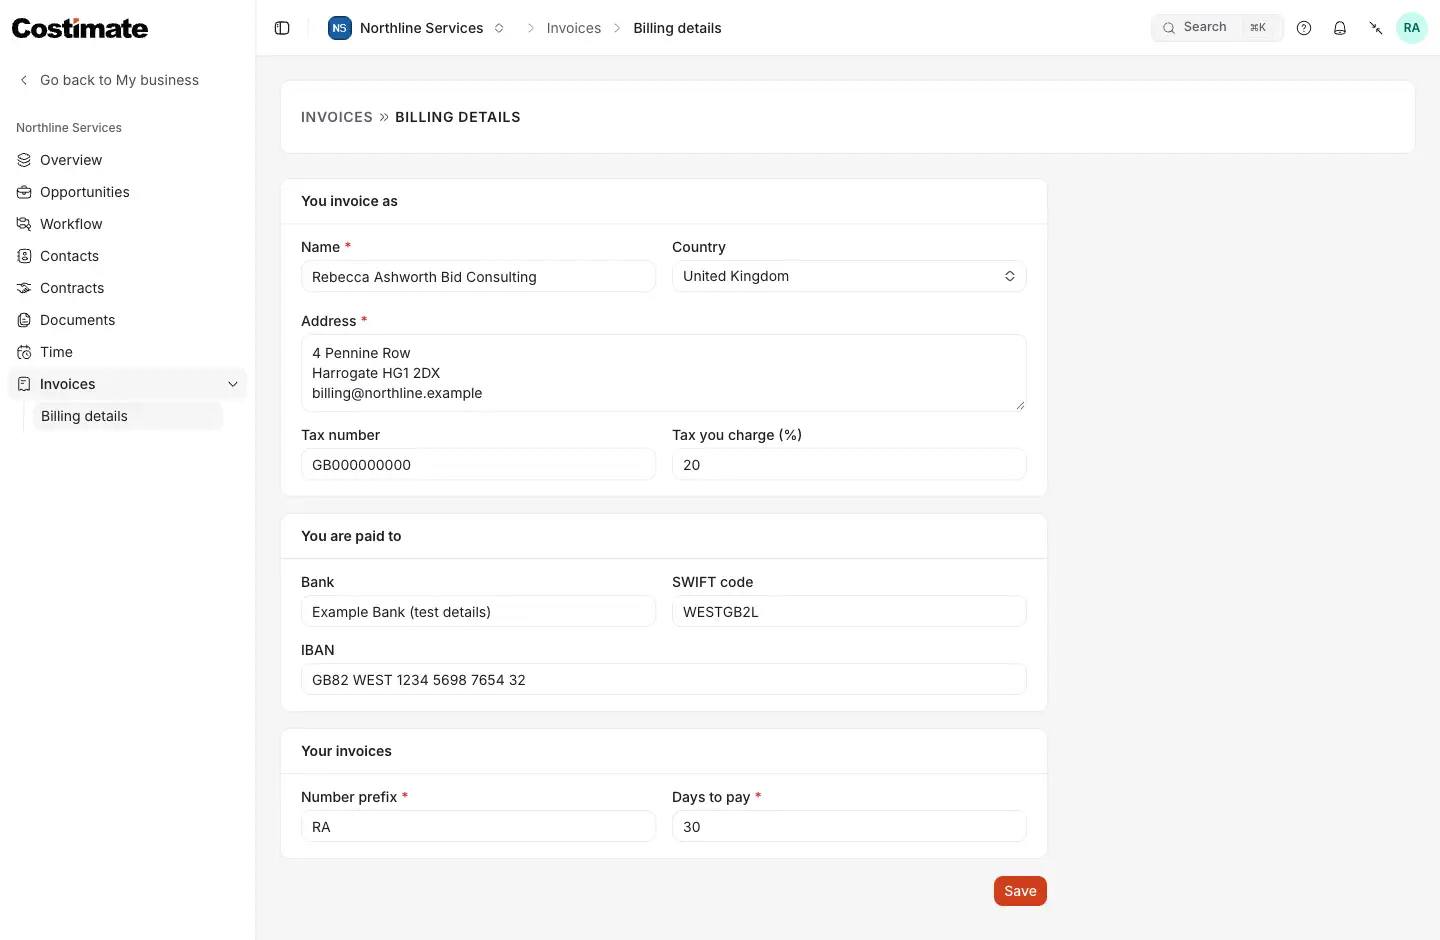Image resolution: width=1440 pixels, height=940 pixels.
Task: Open Documents in the sidebar
Action: (x=127, y=320)
